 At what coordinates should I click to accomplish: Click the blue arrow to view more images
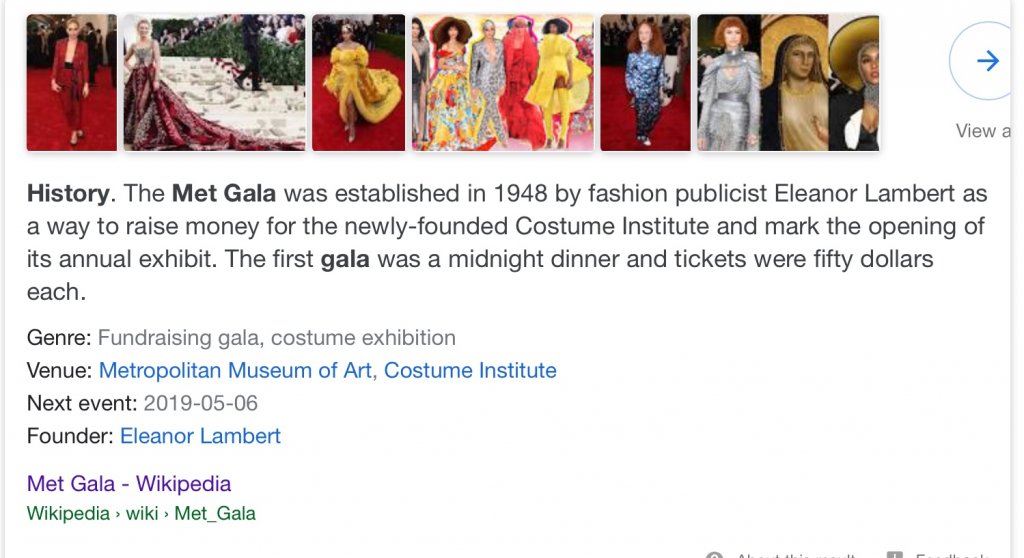[987, 62]
